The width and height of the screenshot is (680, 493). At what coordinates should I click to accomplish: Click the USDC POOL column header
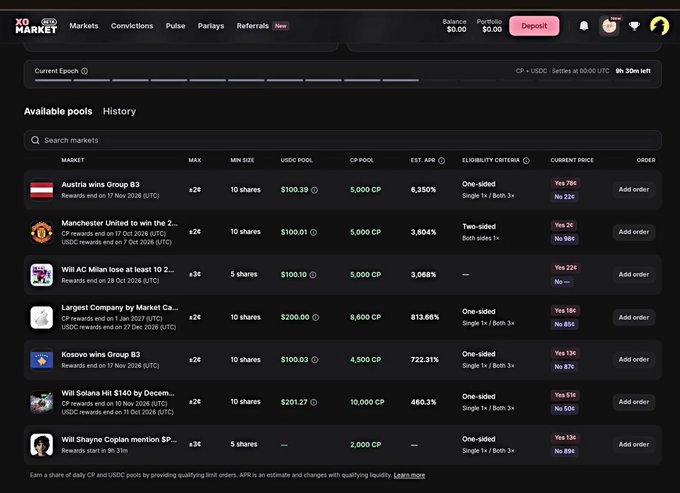296,160
